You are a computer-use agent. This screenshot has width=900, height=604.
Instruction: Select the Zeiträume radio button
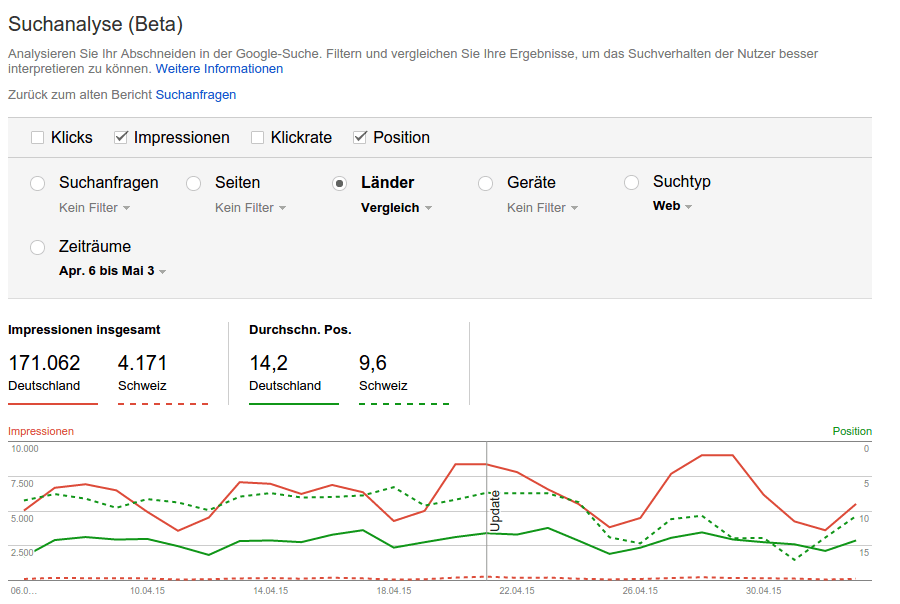[38, 247]
